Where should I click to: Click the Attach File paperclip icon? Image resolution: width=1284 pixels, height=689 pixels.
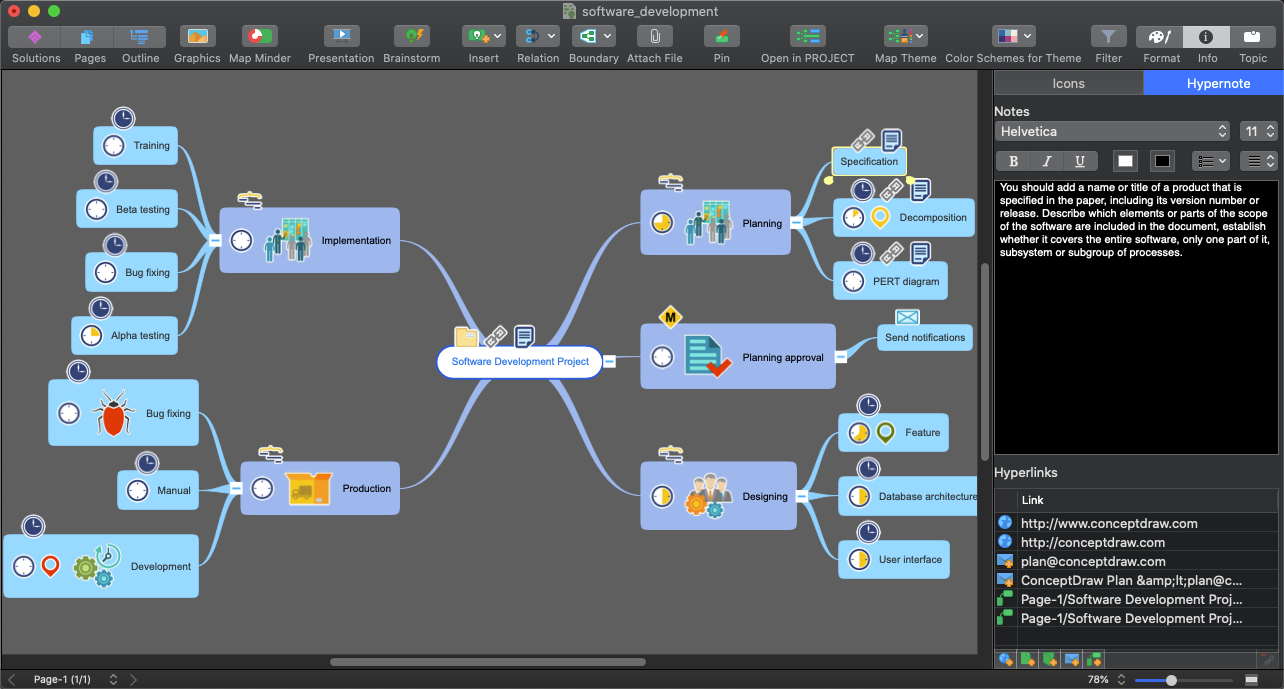pos(654,37)
